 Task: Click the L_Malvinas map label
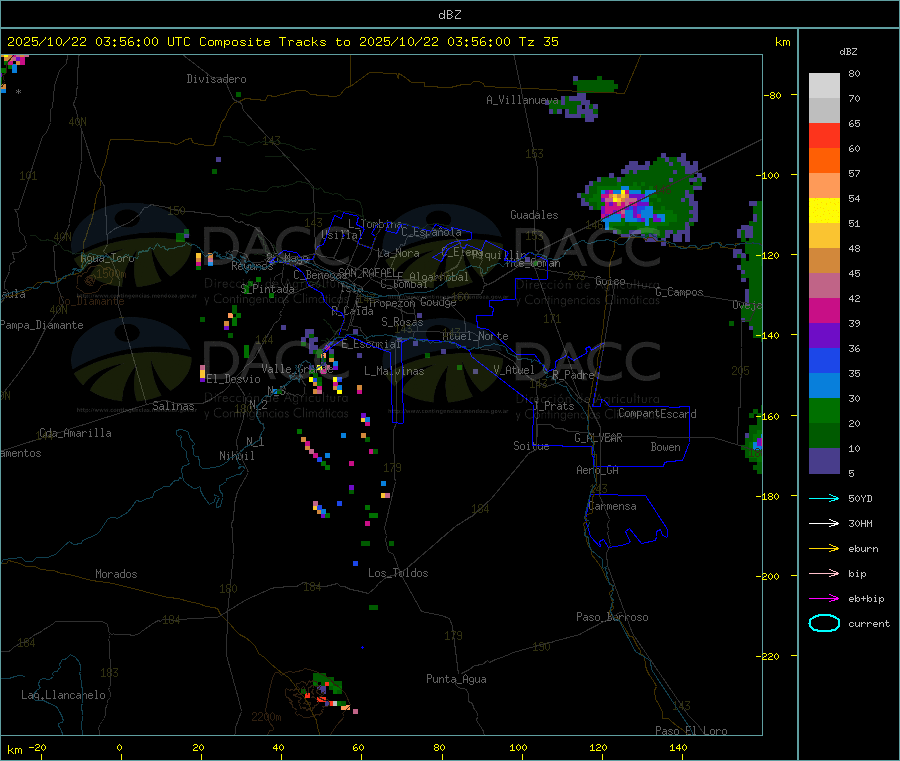[x=394, y=371]
